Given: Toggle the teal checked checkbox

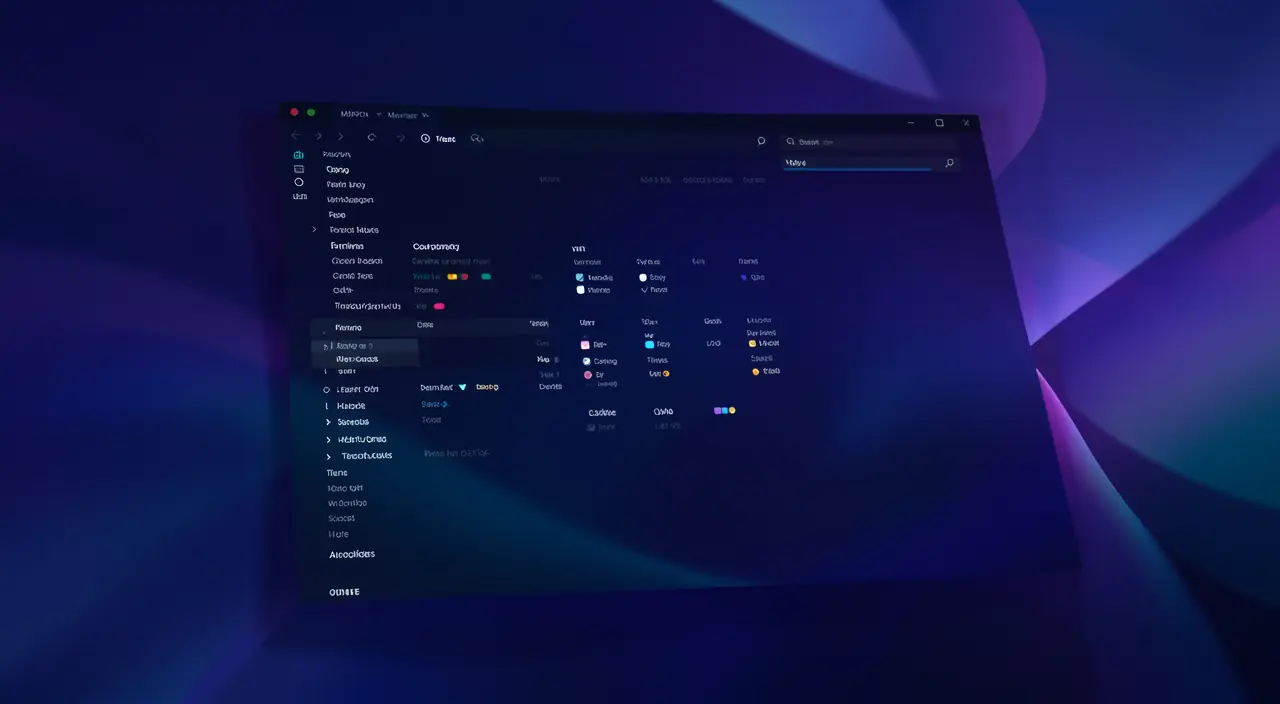Looking at the screenshot, I should click(x=580, y=277).
